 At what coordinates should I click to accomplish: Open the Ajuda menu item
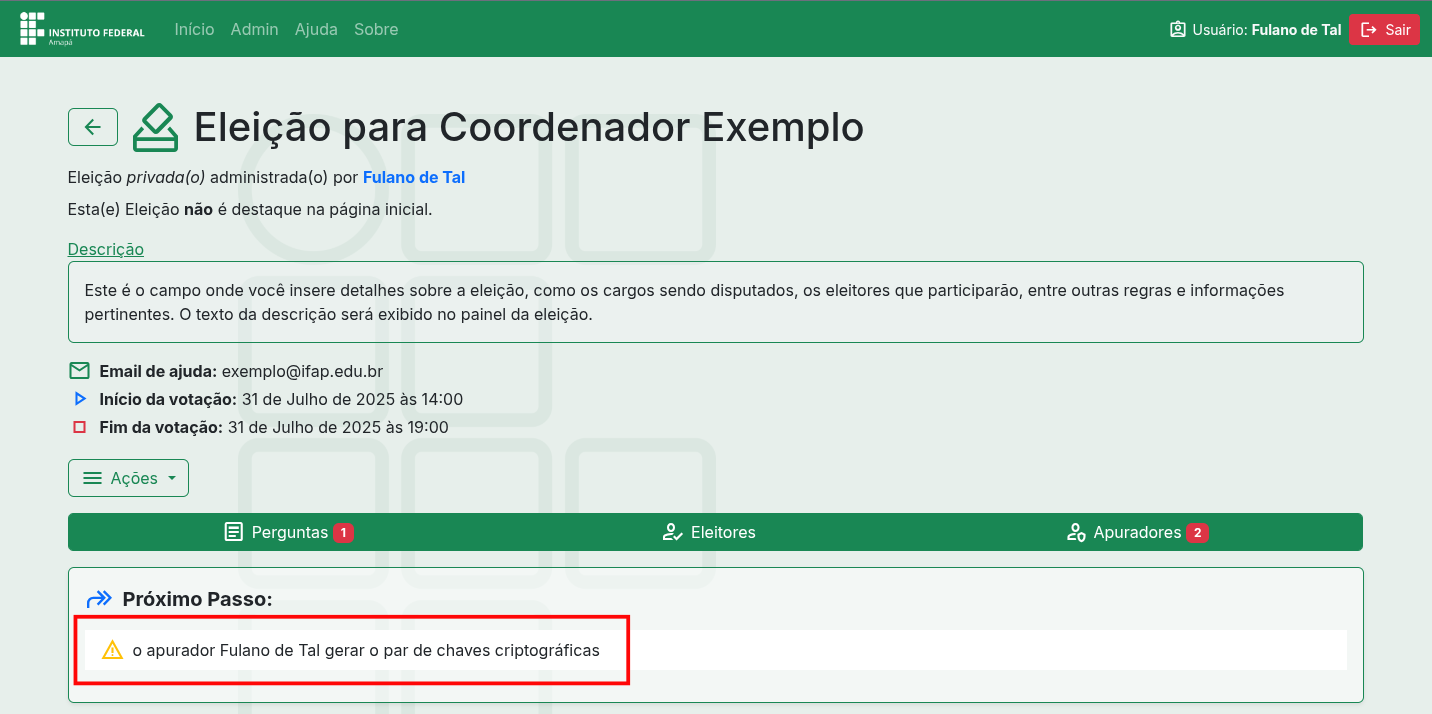(x=316, y=29)
